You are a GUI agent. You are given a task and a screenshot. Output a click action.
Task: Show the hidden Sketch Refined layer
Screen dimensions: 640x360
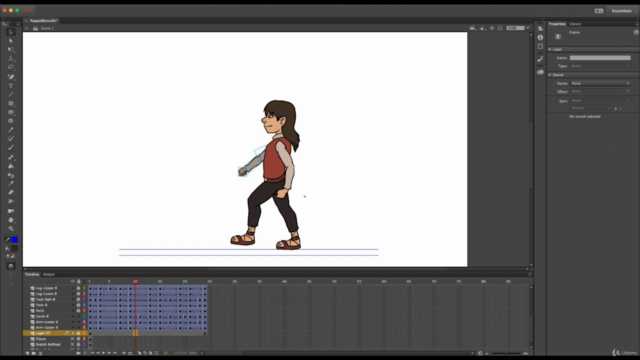tap(73, 344)
